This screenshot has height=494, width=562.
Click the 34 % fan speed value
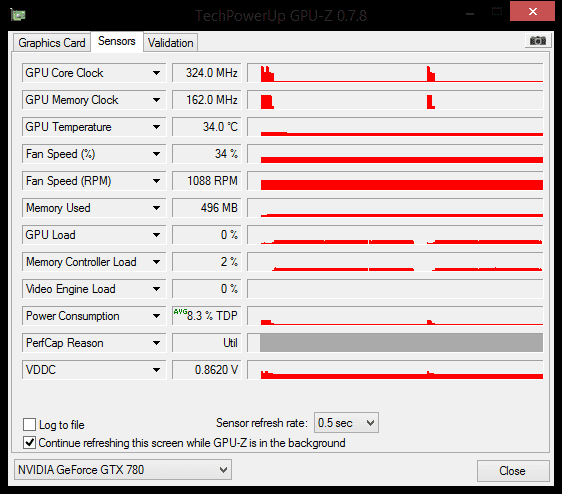pyautogui.click(x=207, y=154)
